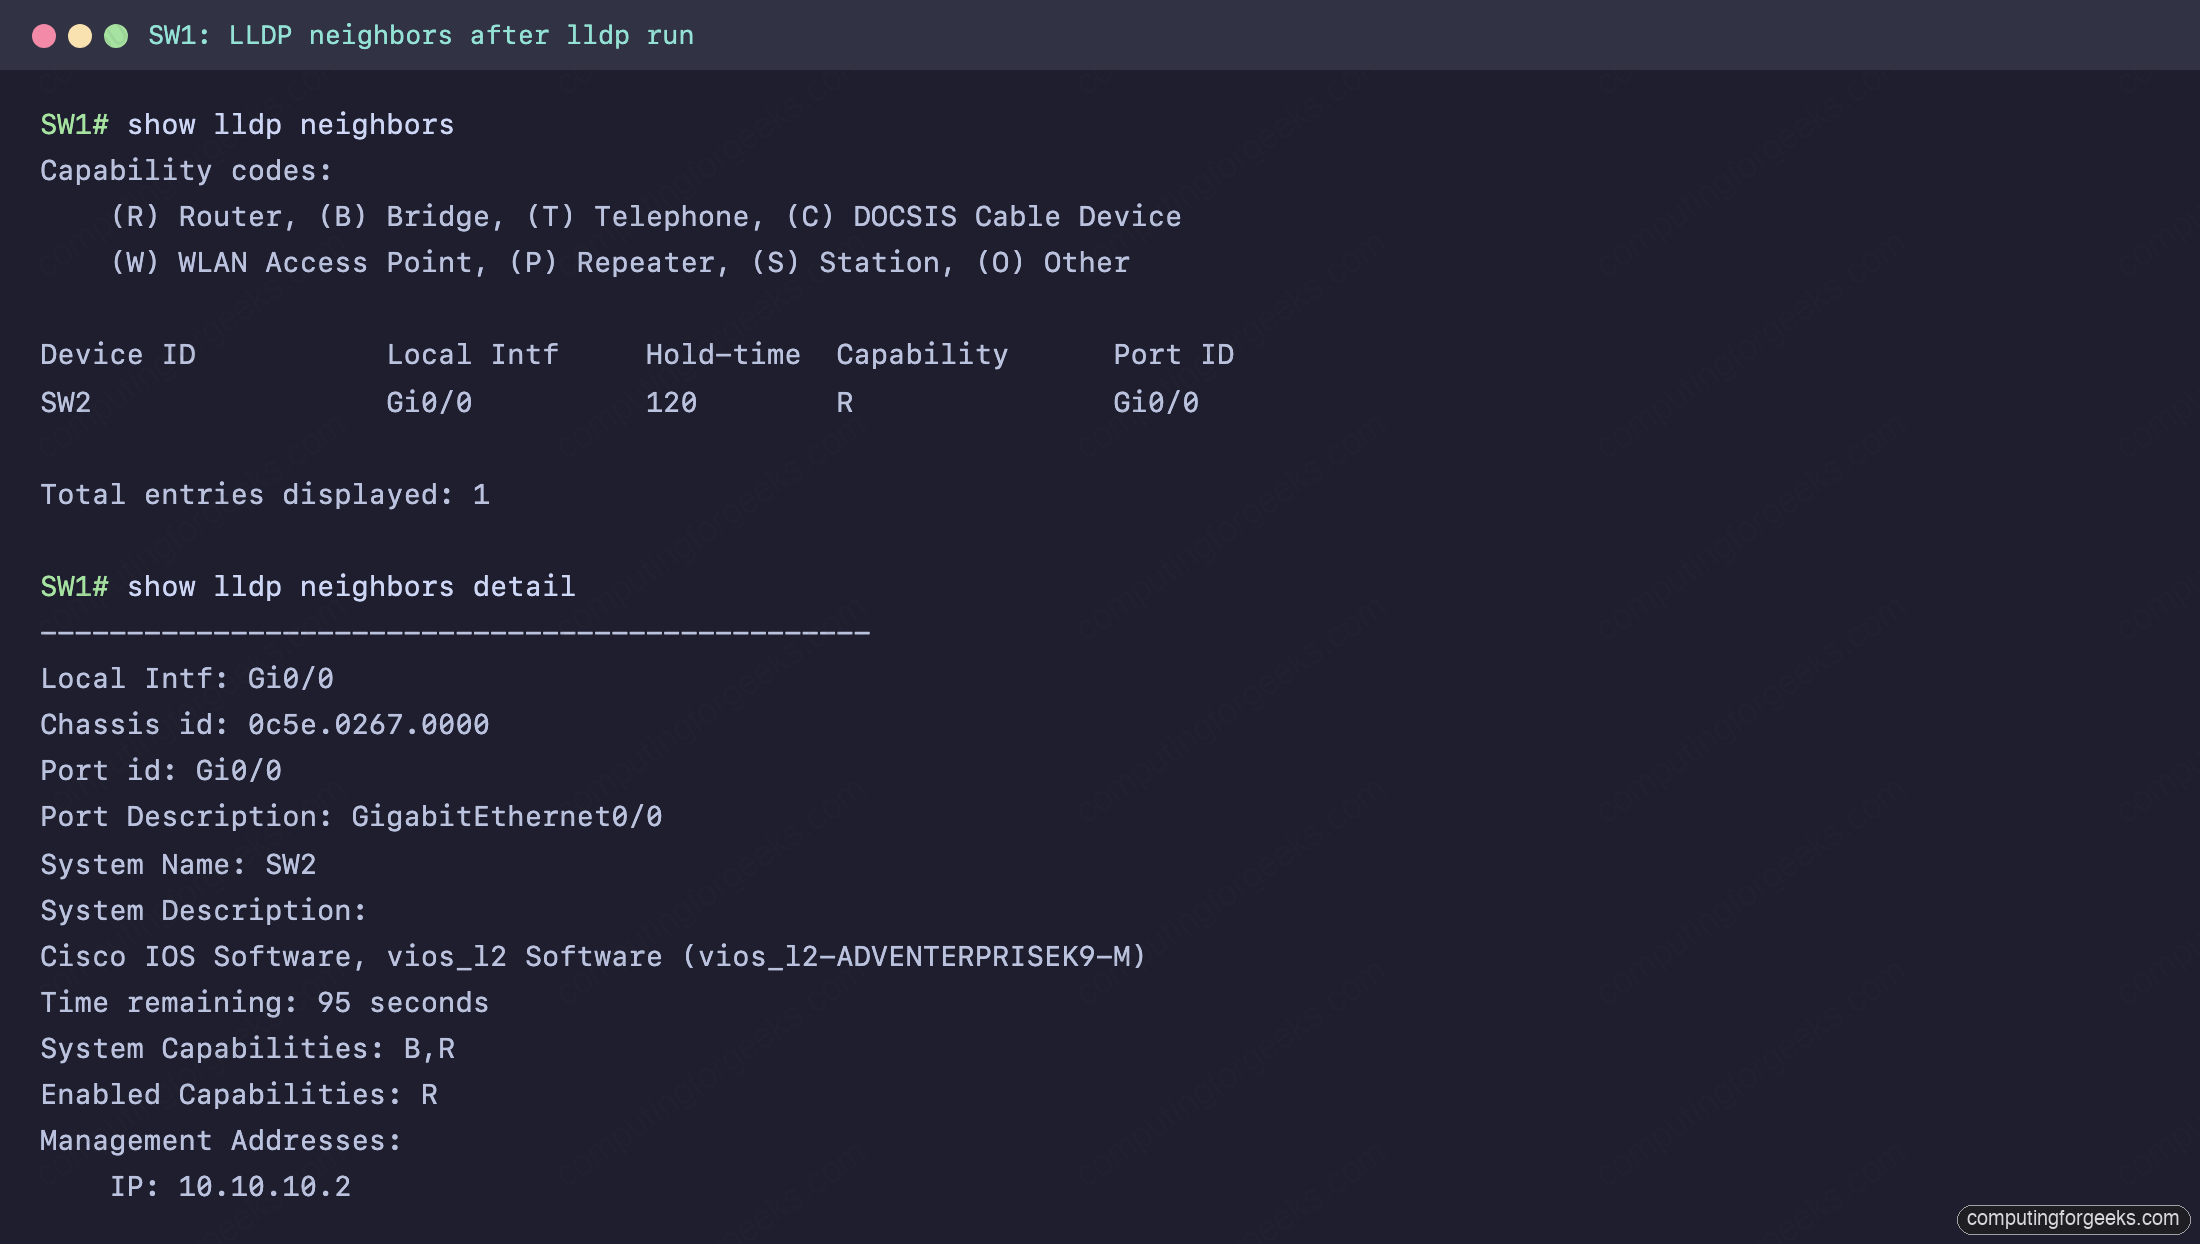The image size is (2200, 1244).
Task: Click the '(P) Repeater' capability code
Action: tap(618, 263)
